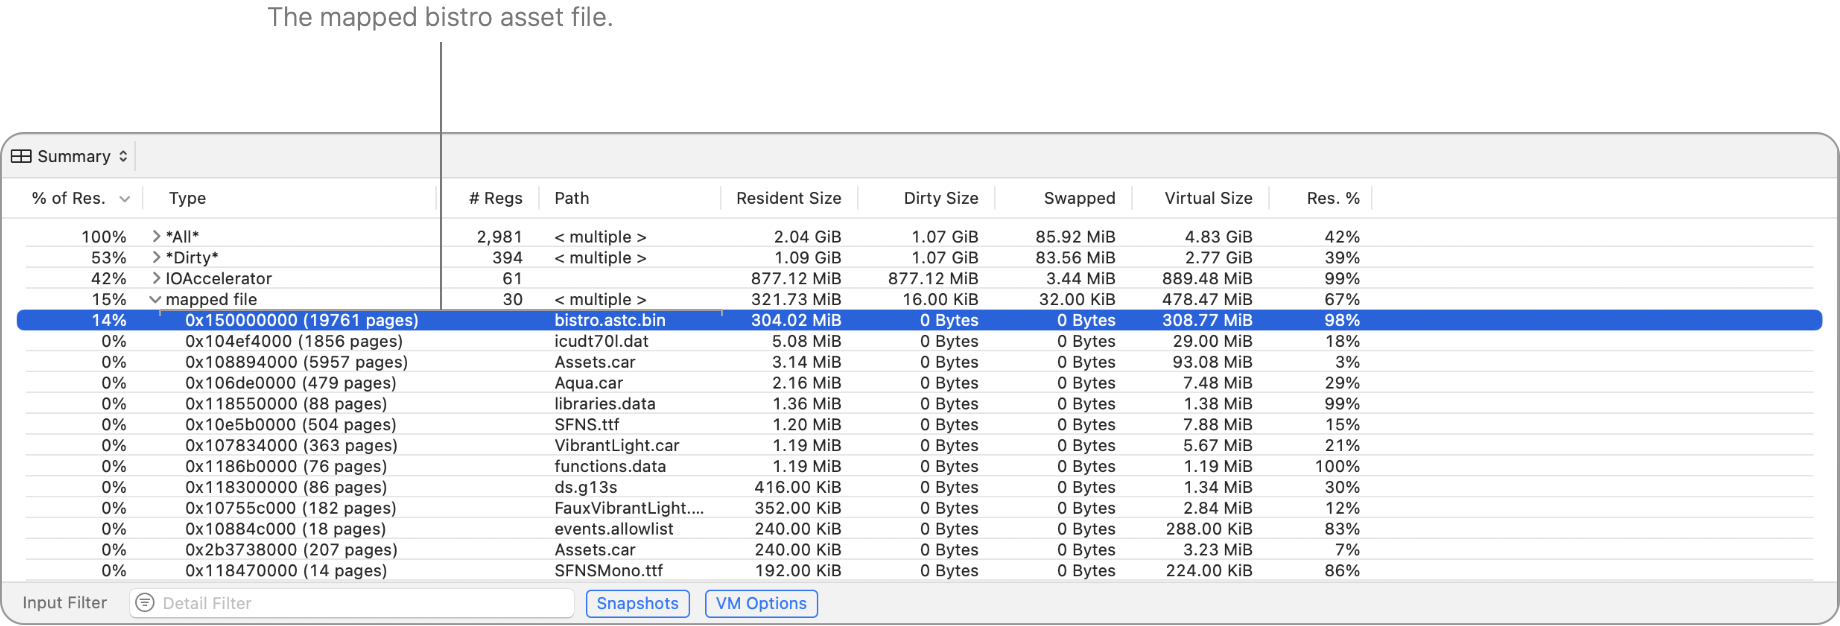
Task: Click the Snapshots button
Action: [x=637, y=603]
